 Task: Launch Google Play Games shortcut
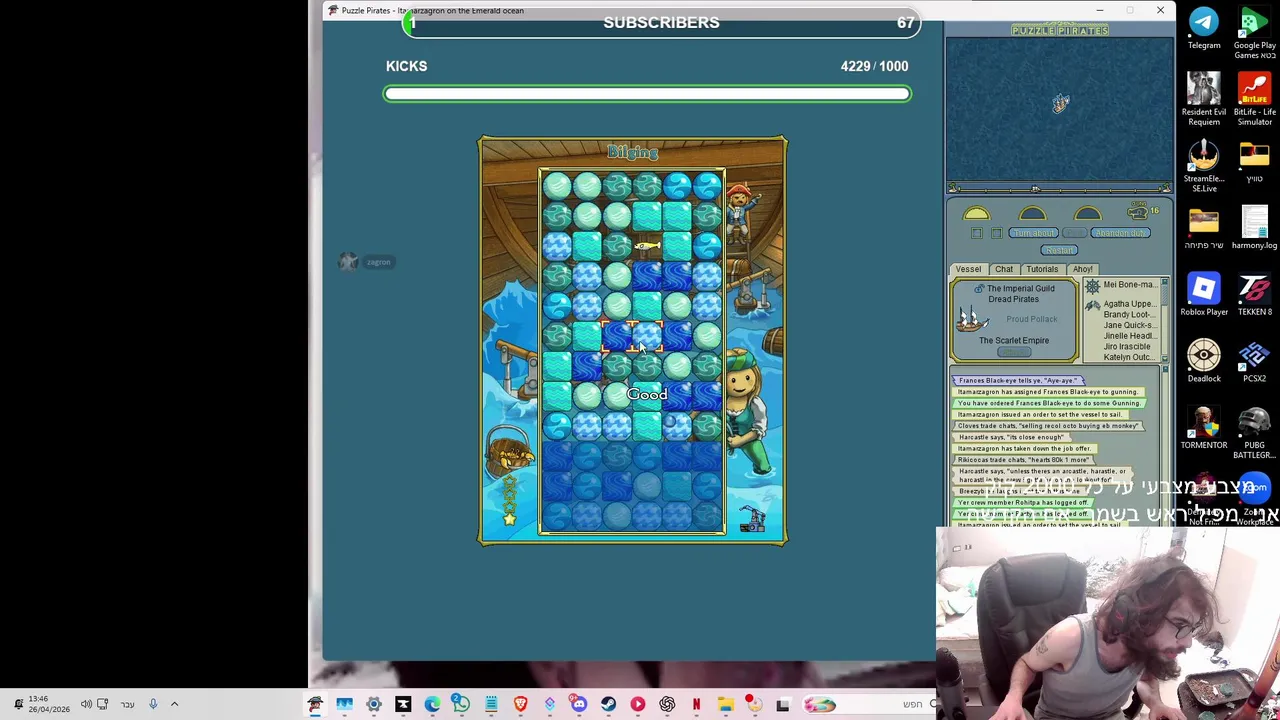pyautogui.click(x=1254, y=32)
